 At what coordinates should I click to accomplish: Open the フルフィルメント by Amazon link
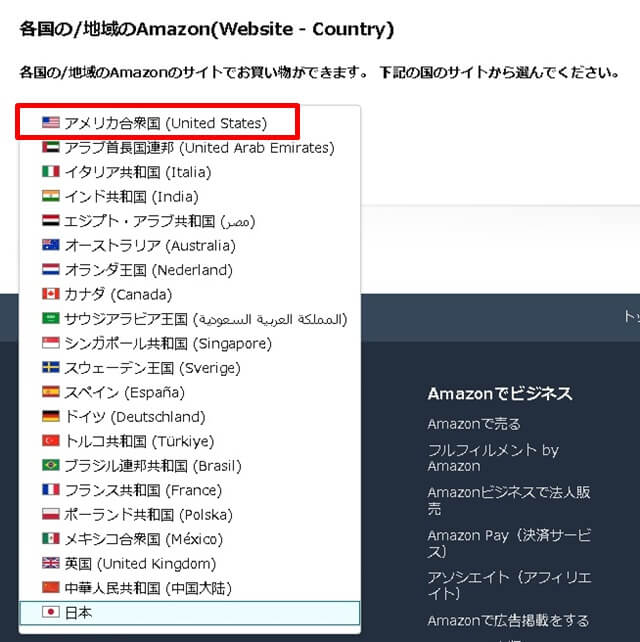[x=492, y=458]
